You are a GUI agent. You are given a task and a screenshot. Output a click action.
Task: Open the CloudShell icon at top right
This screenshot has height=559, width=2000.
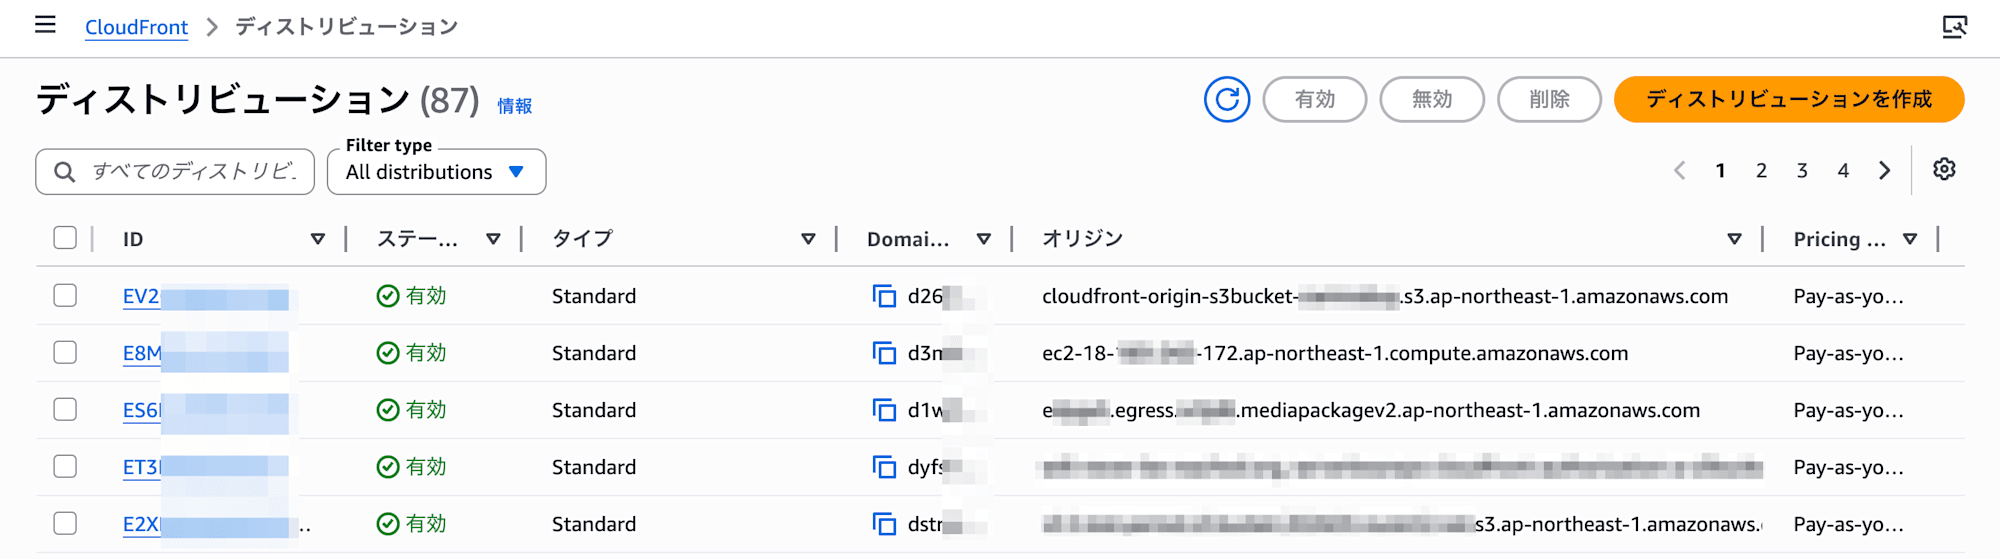pos(1954,27)
